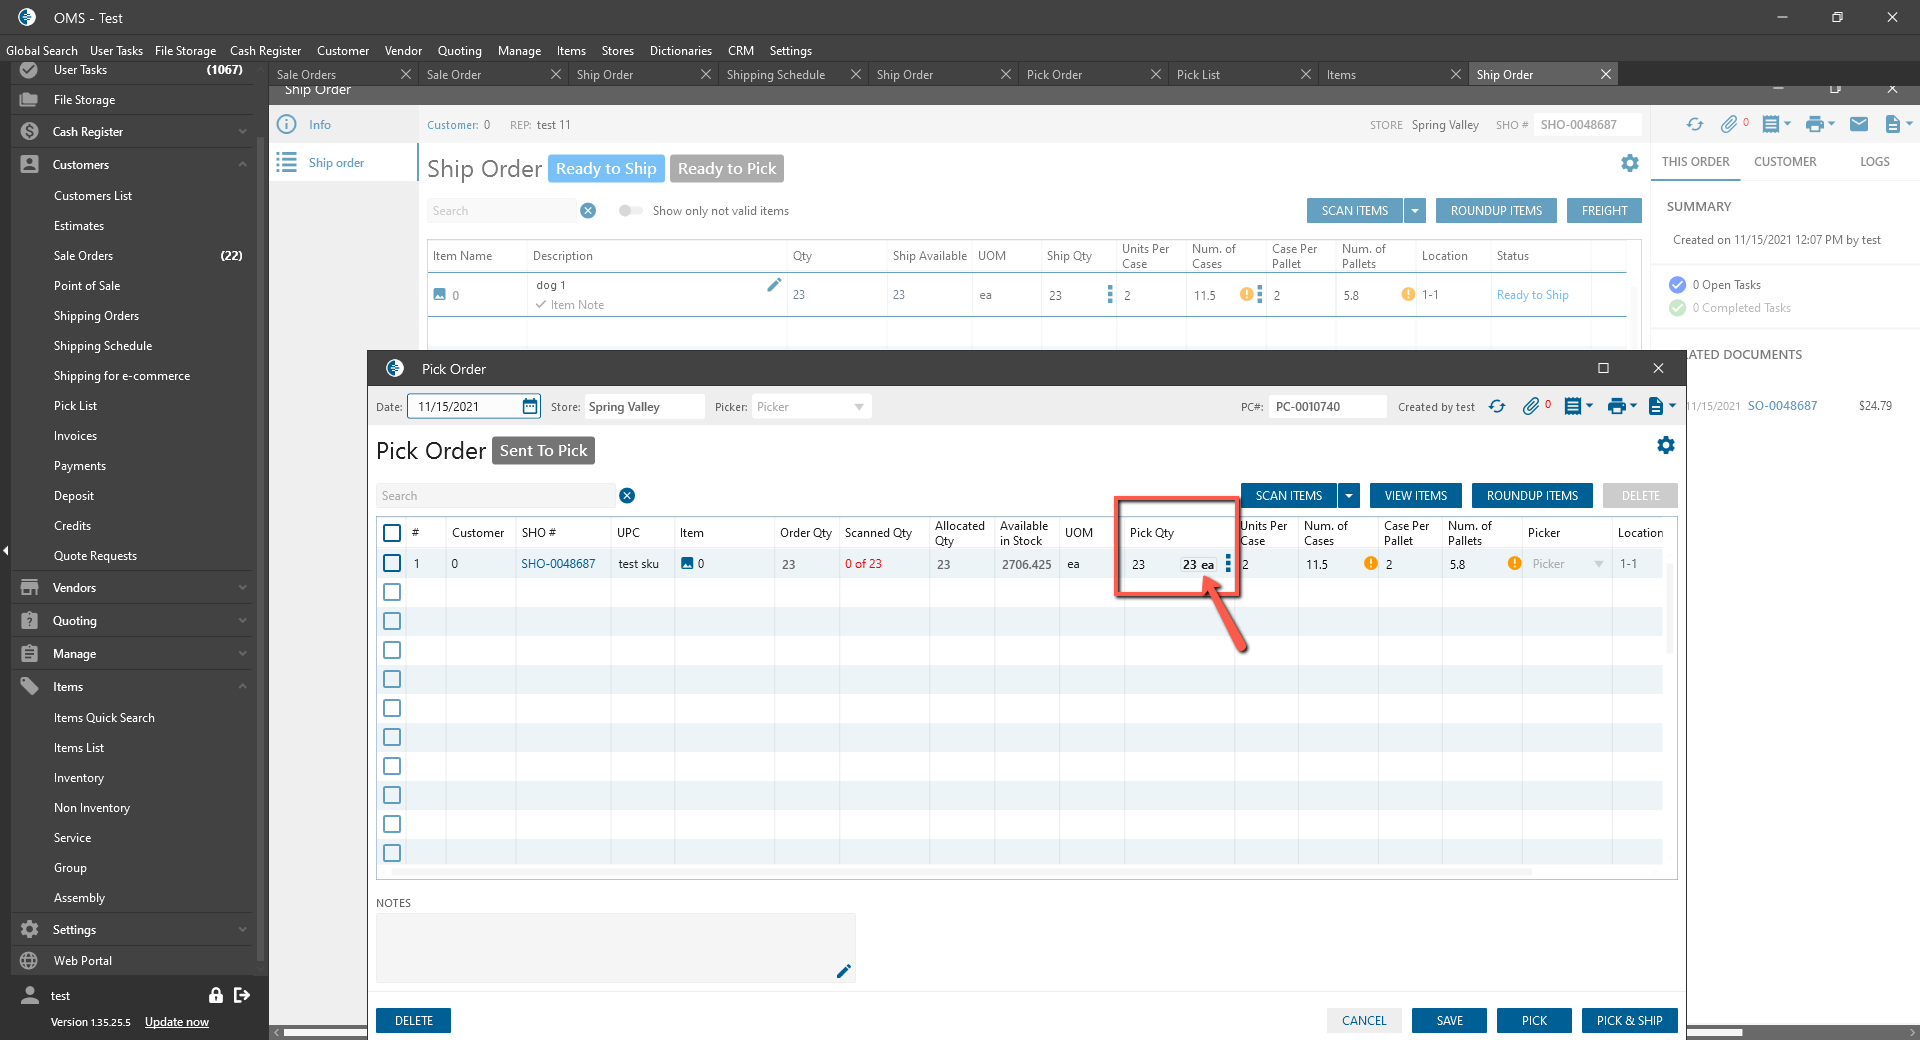Open the Pick Order settings gear
This screenshot has width=1920, height=1040.
pos(1665,445)
